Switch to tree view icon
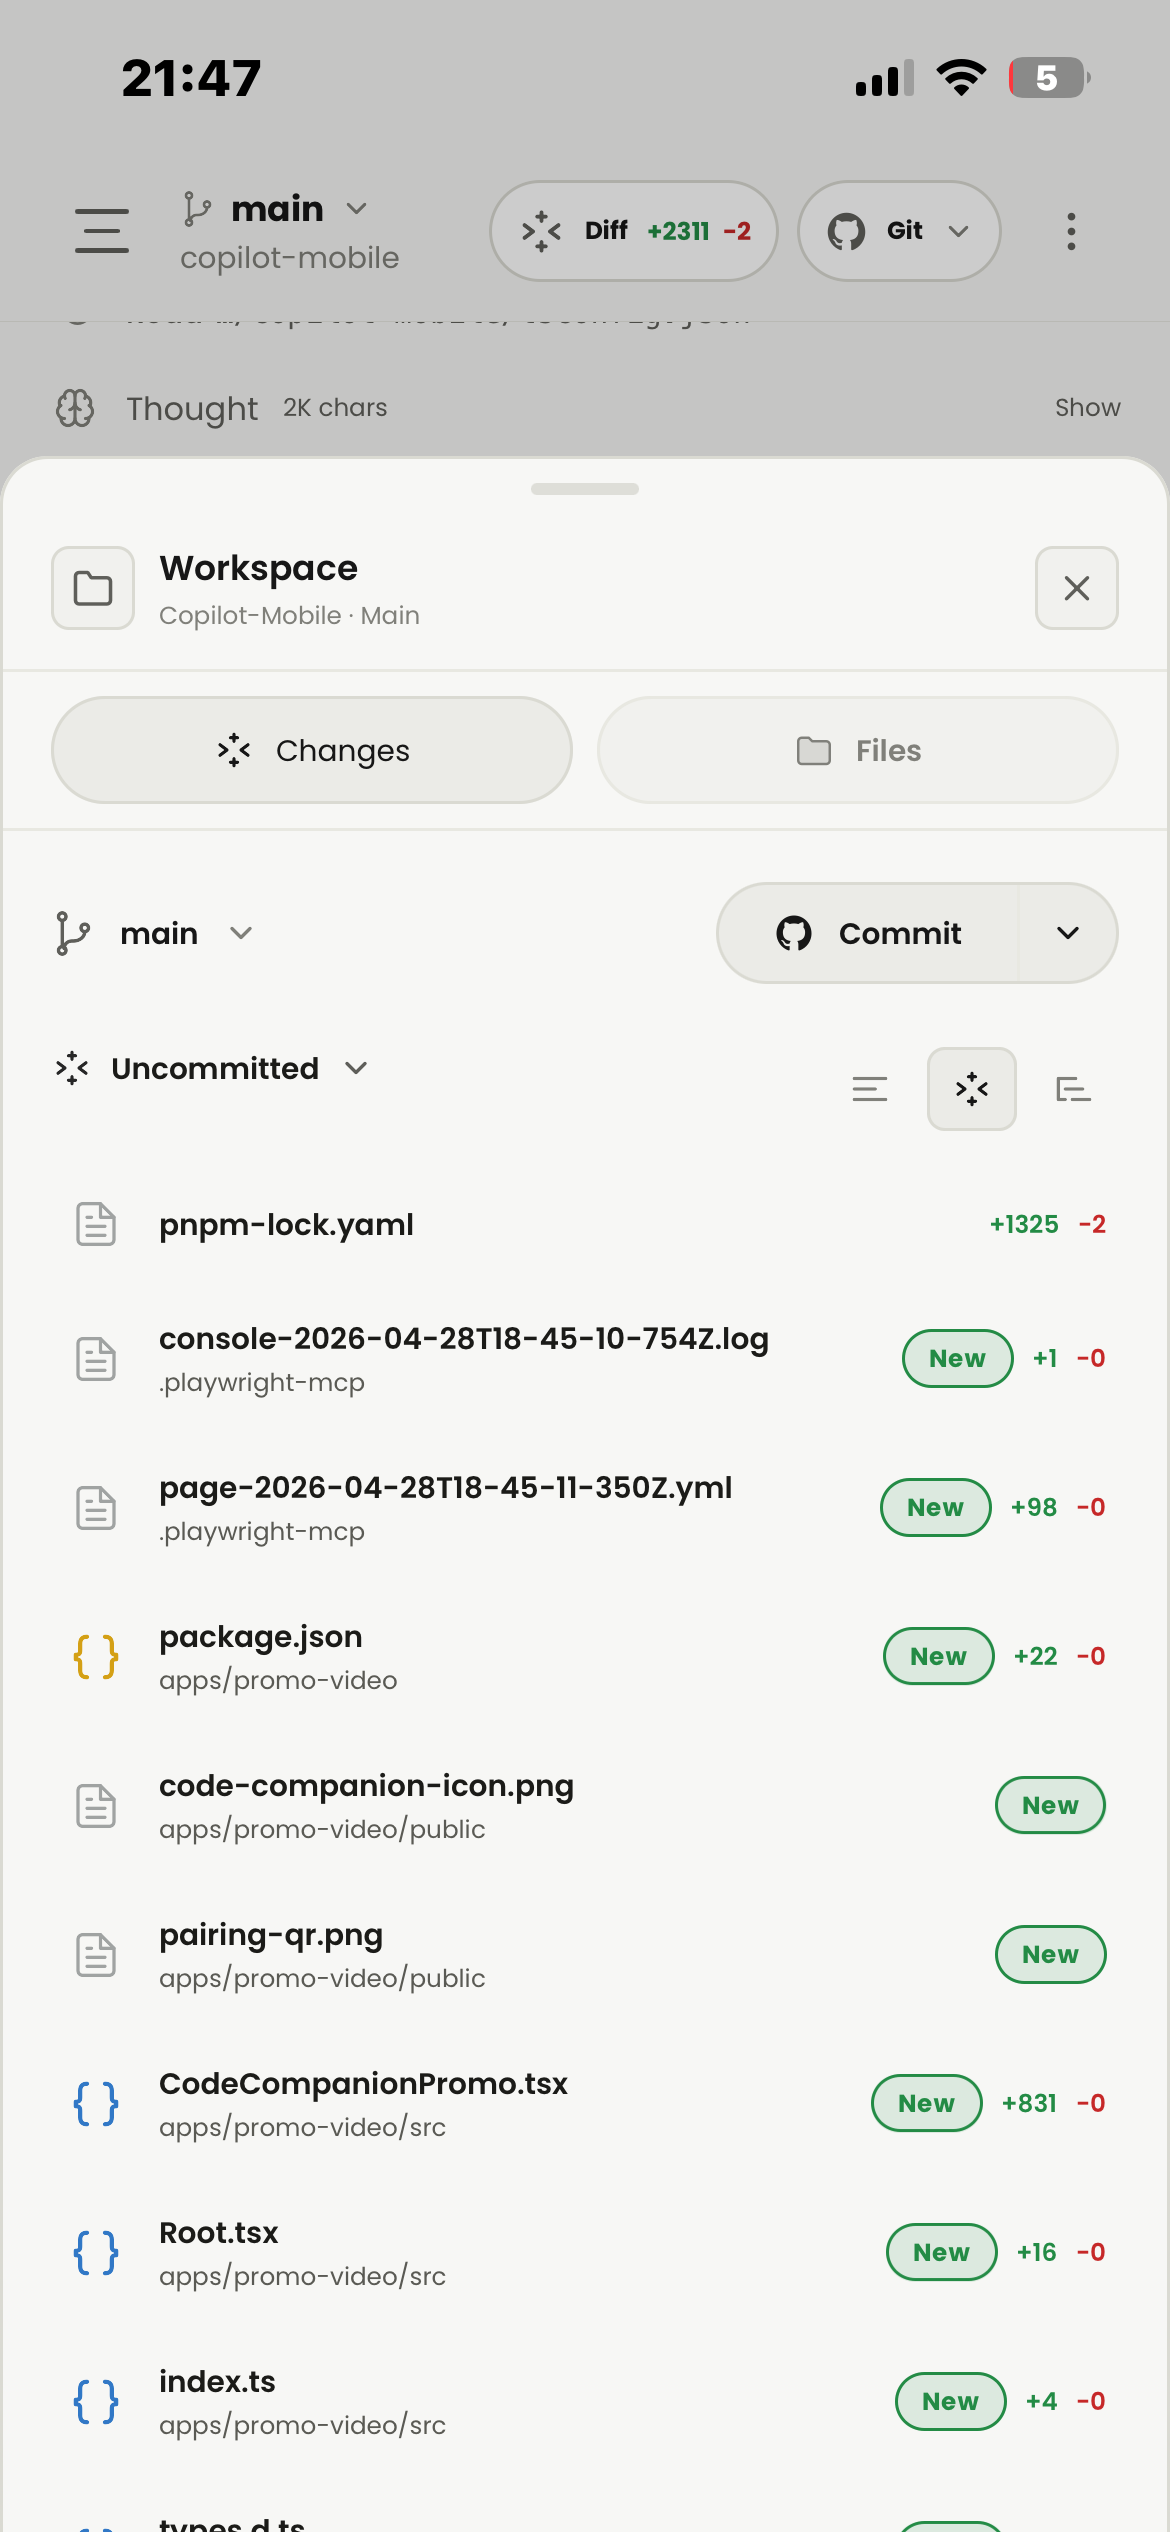This screenshot has height=2532, width=1170. 1074,1089
